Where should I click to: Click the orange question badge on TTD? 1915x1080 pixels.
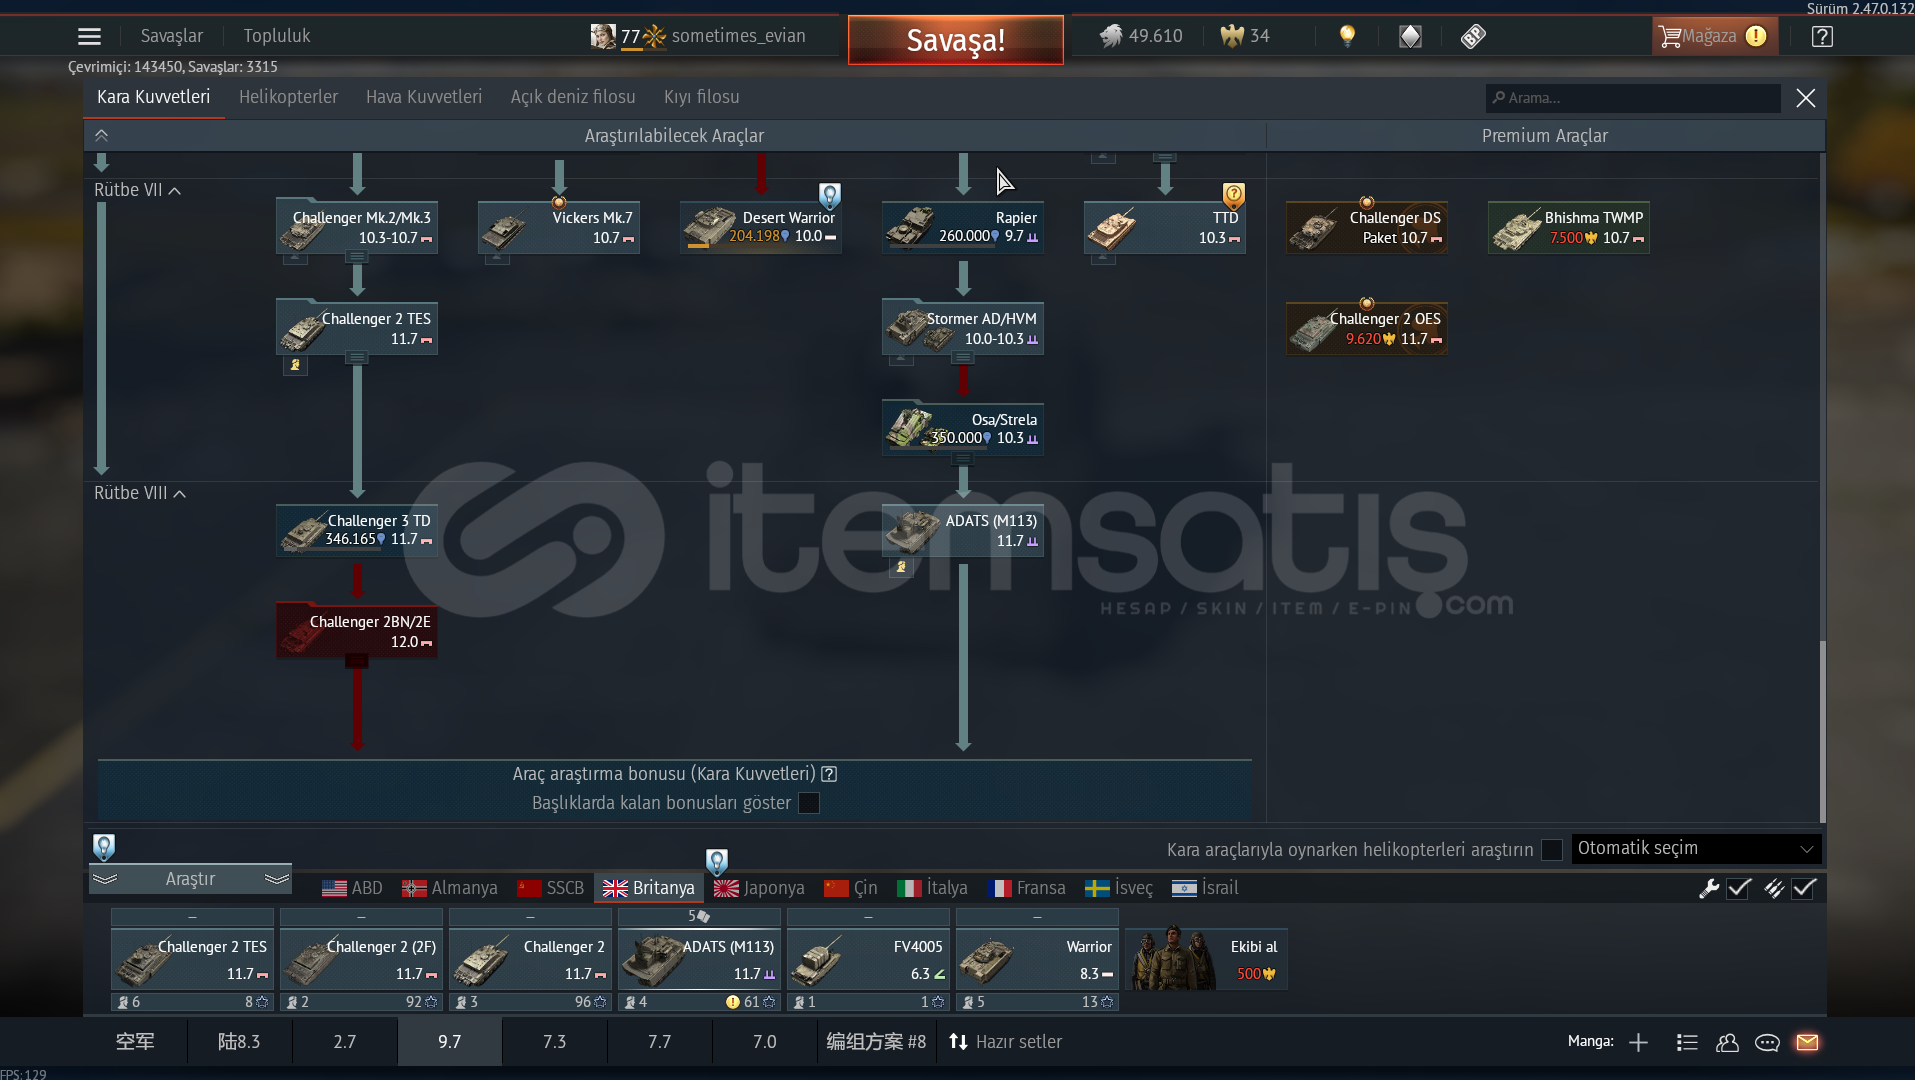(x=1233, y=195)
